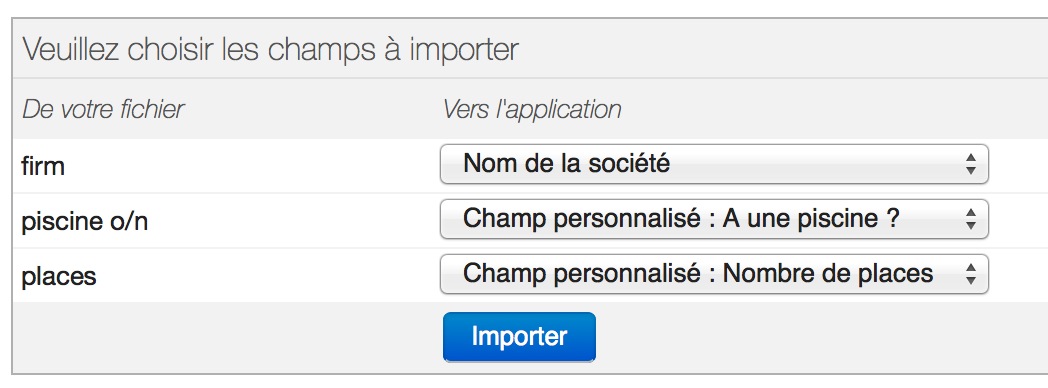1048x388 pixels.
Task: Click the up arrow in "A une piscine ?" selector
Action: click(x=971, y=212)
